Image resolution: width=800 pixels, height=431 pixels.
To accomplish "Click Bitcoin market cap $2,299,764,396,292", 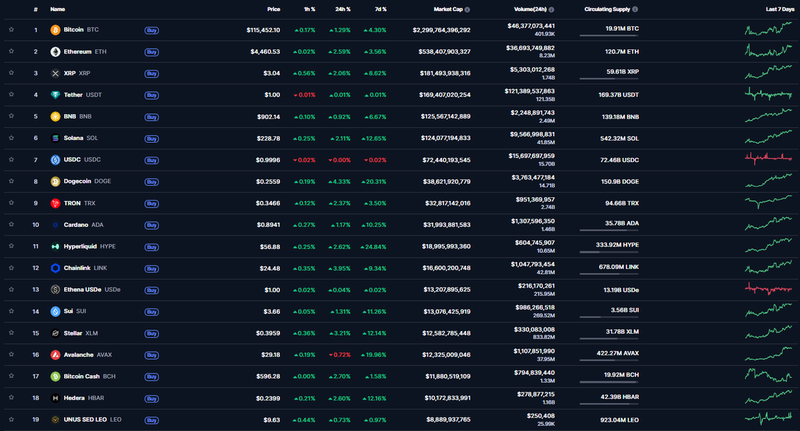I will pos(441,30).
